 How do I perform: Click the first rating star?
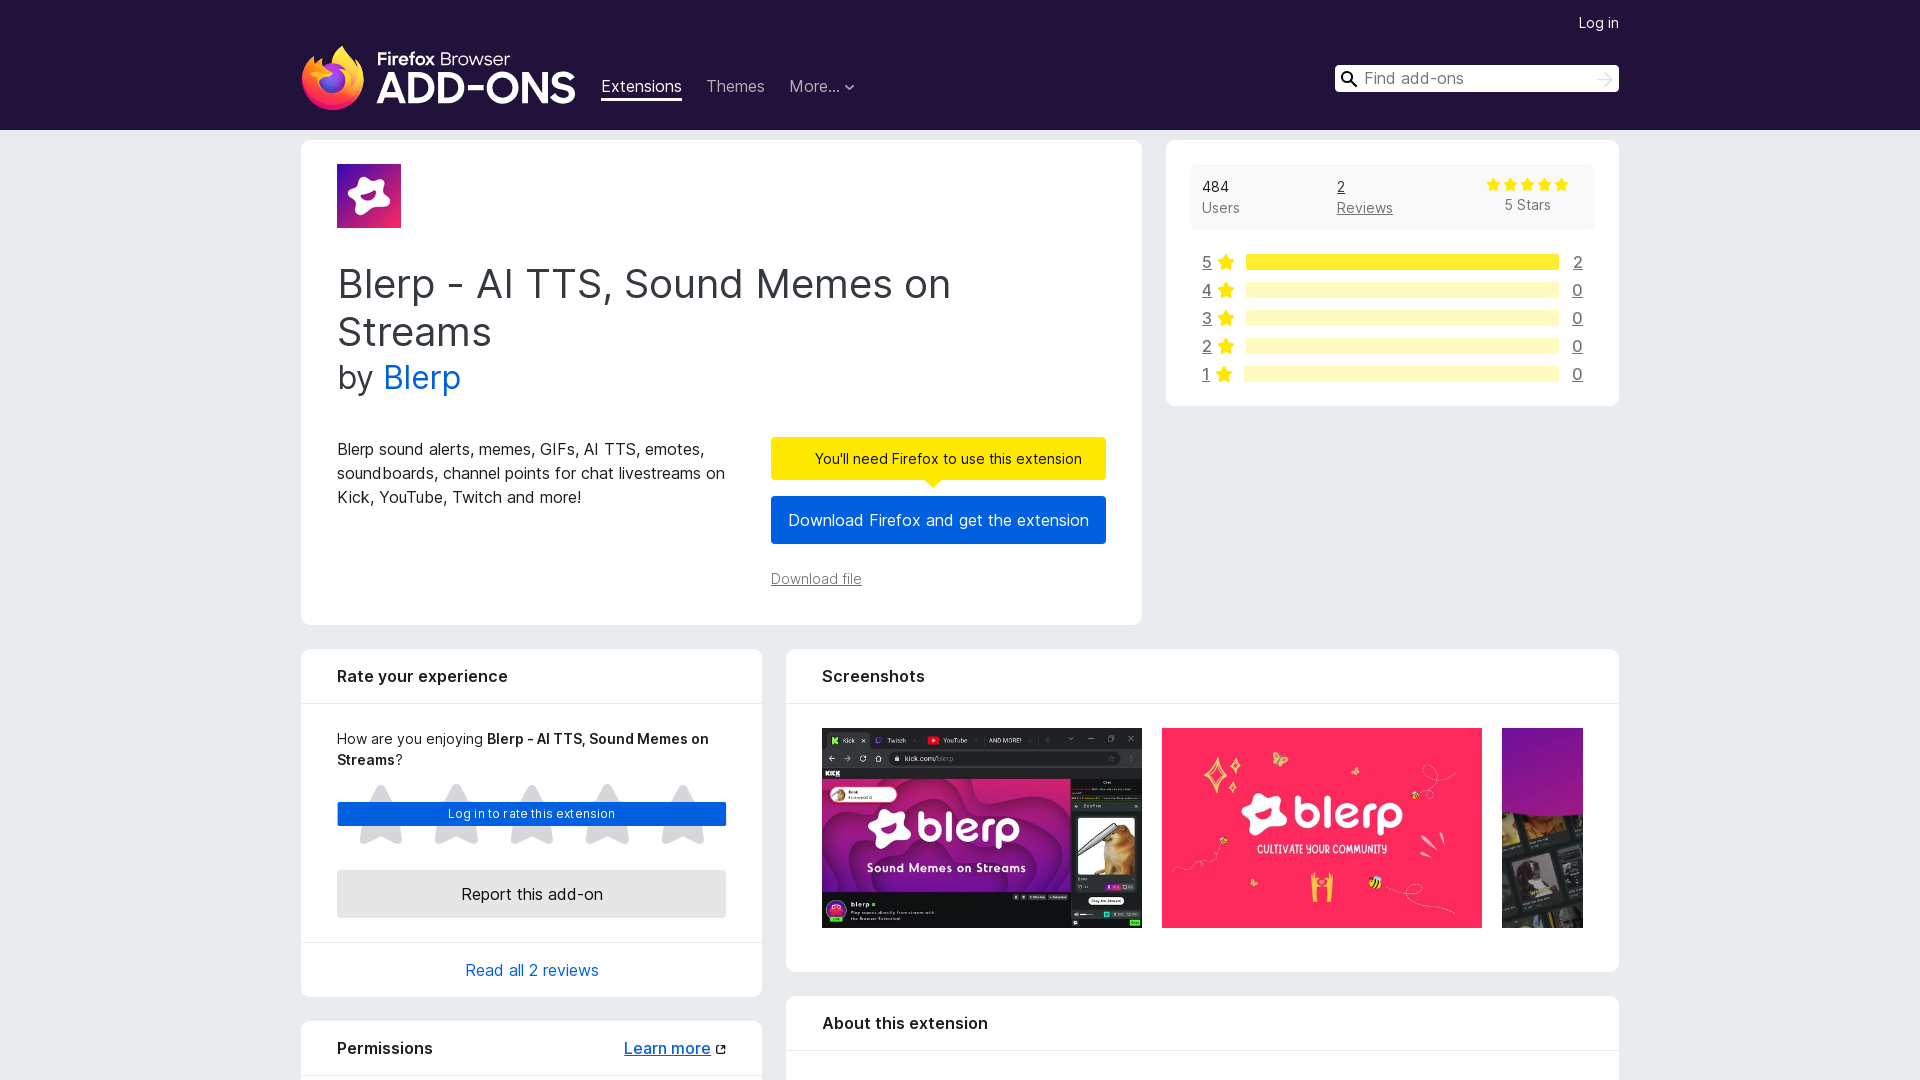[x=381, y=814]
